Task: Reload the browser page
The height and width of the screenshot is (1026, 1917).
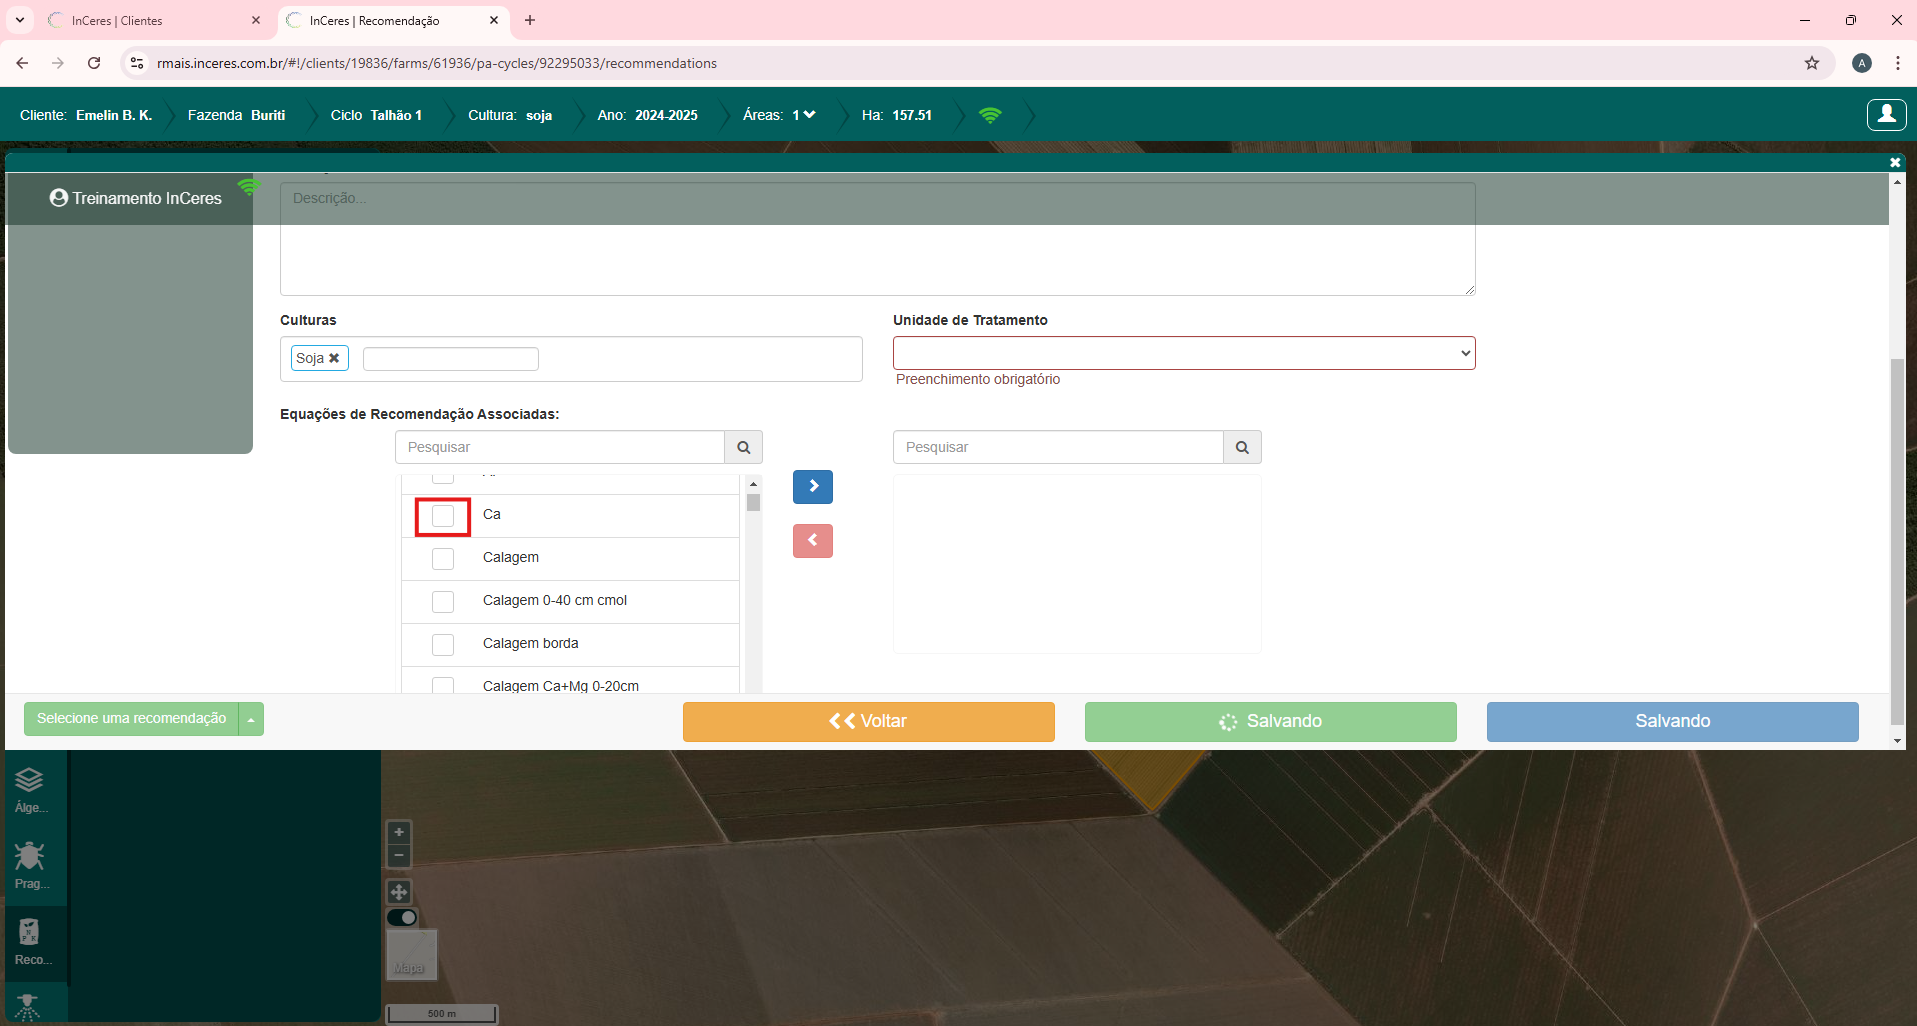Action: point(94,63)
